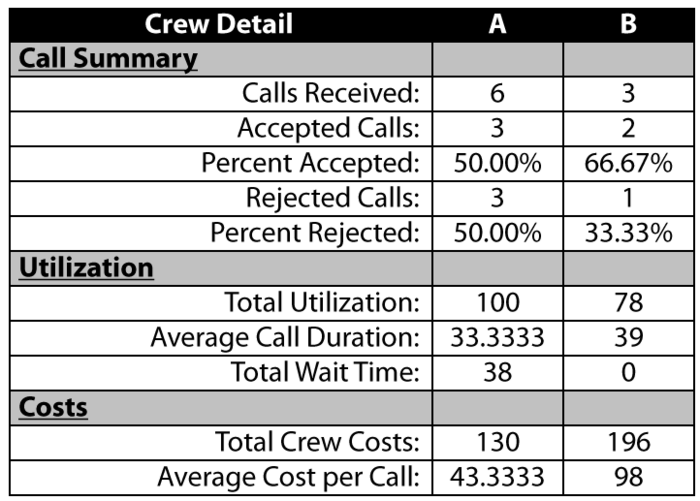Image resolution: width=700 pixels, height=501 pixels.
Task: Click the Costs section heading
Action: (x=53, y=407)
